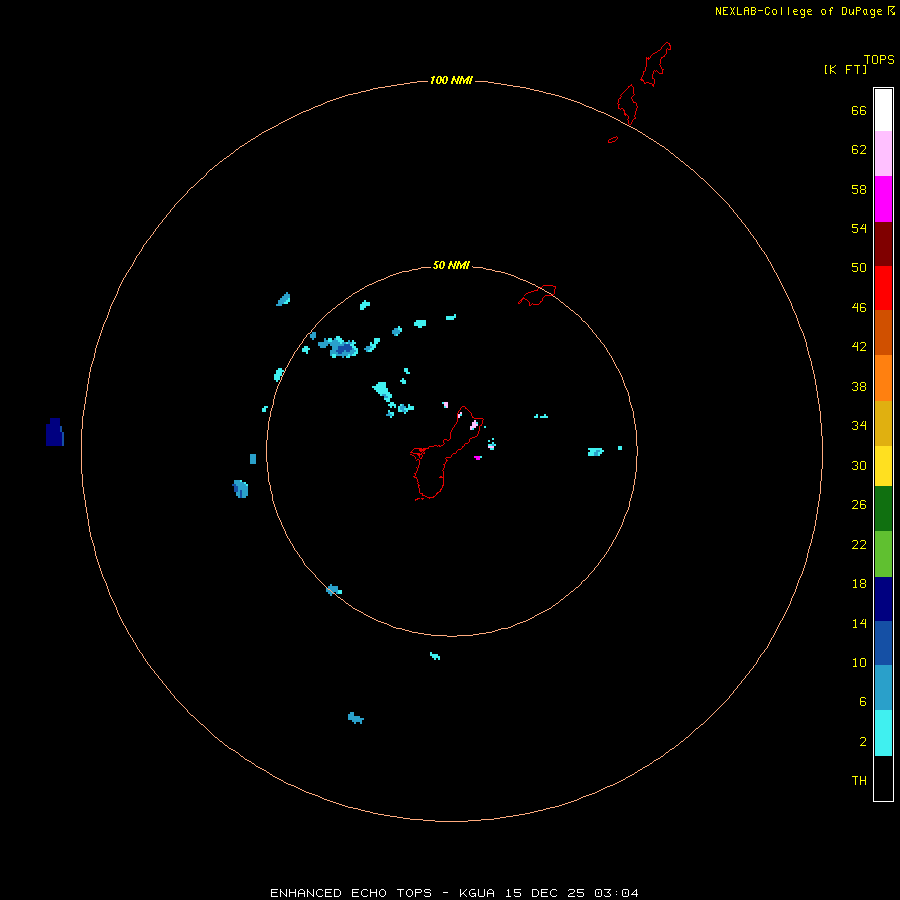Click the '58' legend value
The height and width of the screenshot is (900, 900).
point(859,189)
